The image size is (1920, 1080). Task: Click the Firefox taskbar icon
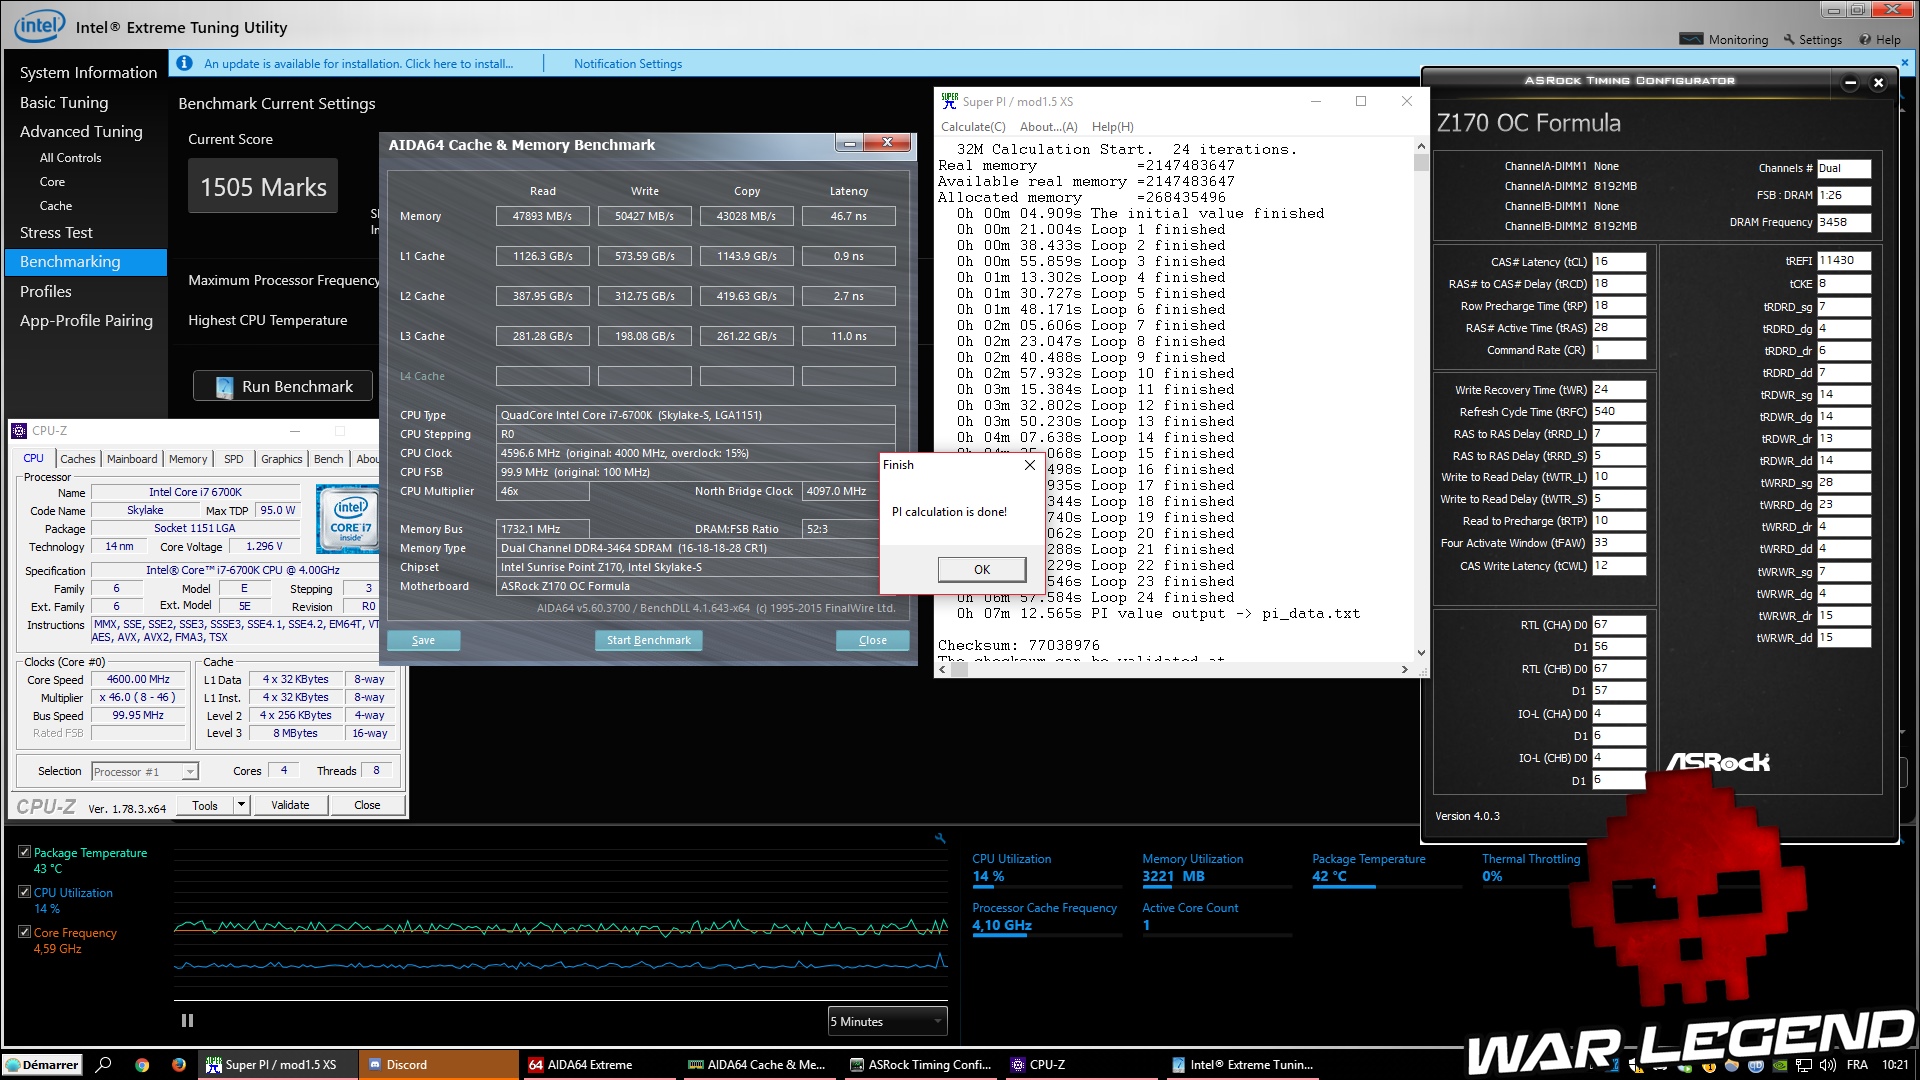pyautogui.click(x=179, y=1065)
